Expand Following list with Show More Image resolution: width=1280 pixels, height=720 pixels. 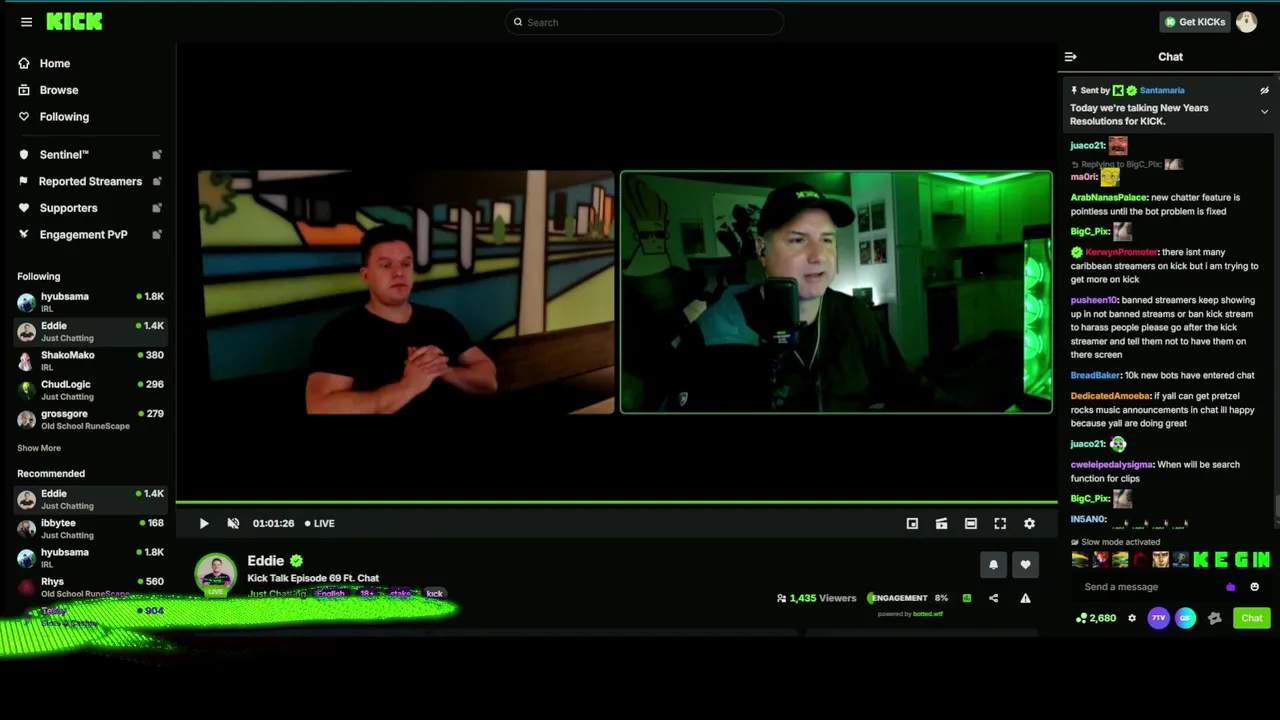tap(39, 448)
